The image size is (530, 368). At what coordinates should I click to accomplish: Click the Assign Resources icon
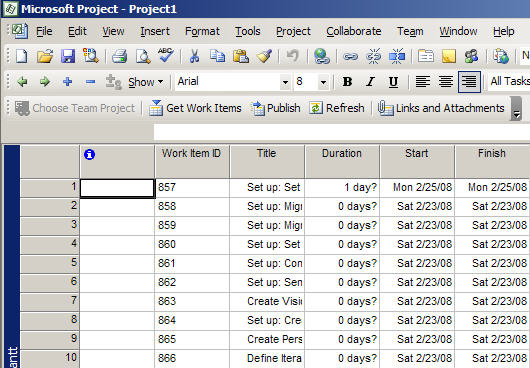[472, 56]
